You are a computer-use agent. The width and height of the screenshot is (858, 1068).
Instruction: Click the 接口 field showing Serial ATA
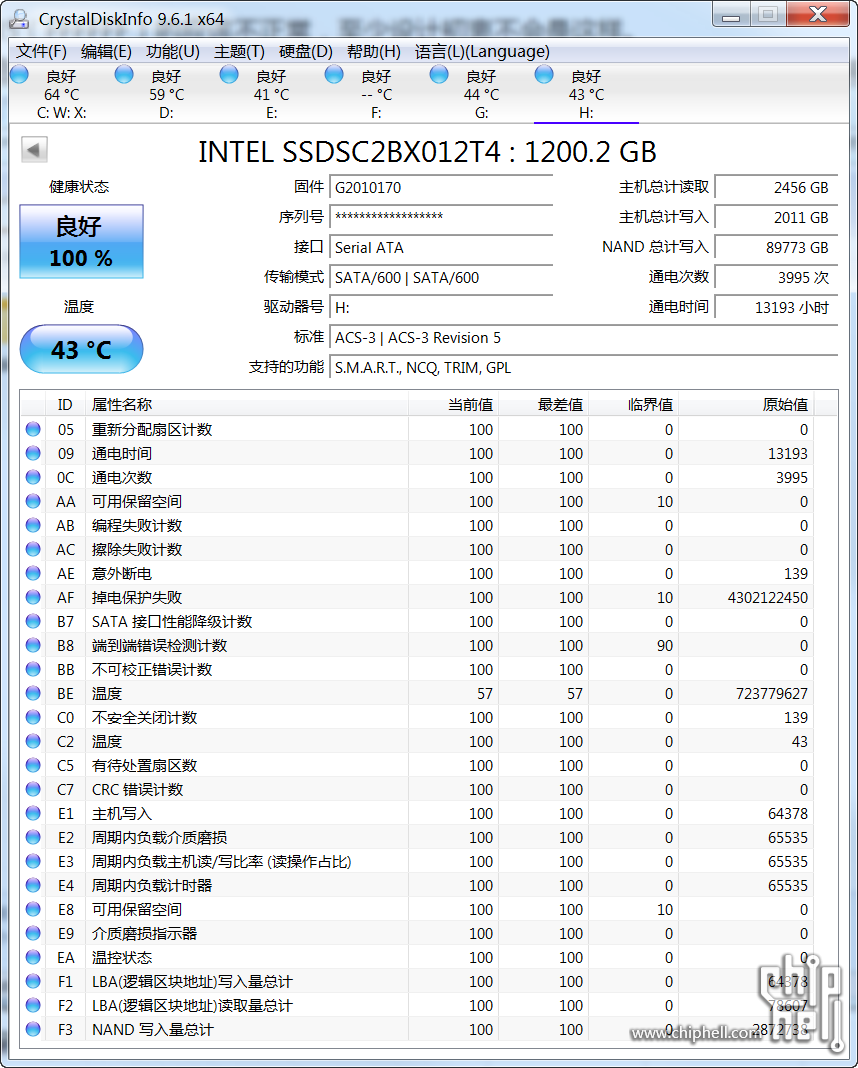(x=441, y=247)
